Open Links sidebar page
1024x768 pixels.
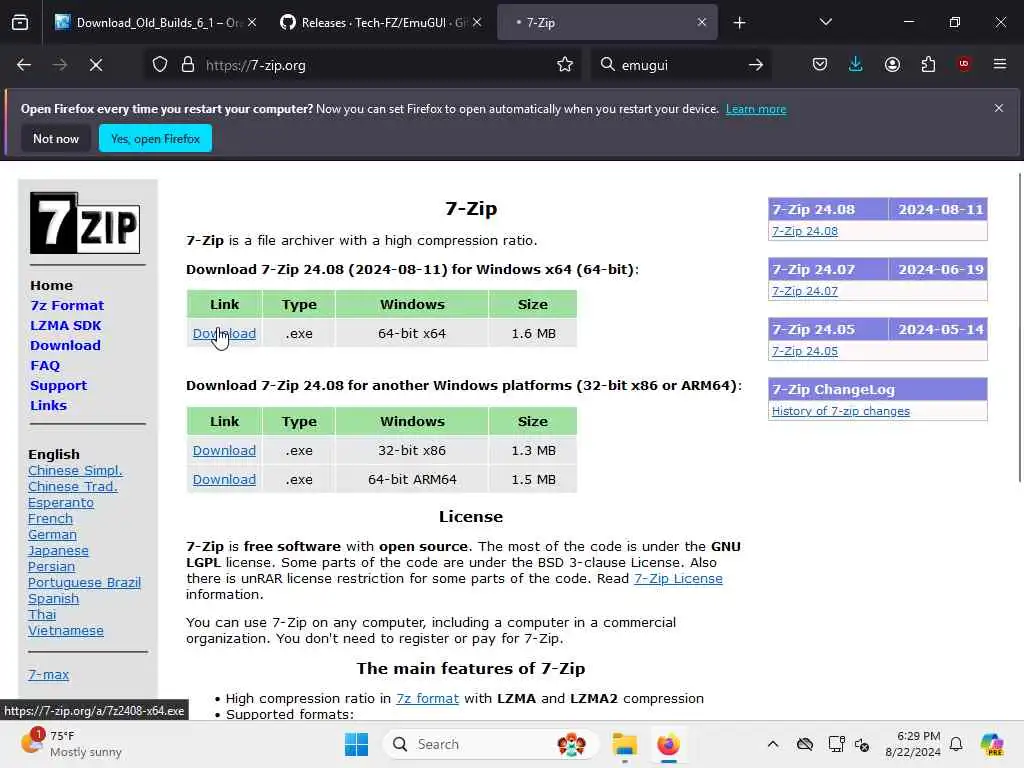tap(48, 406)
